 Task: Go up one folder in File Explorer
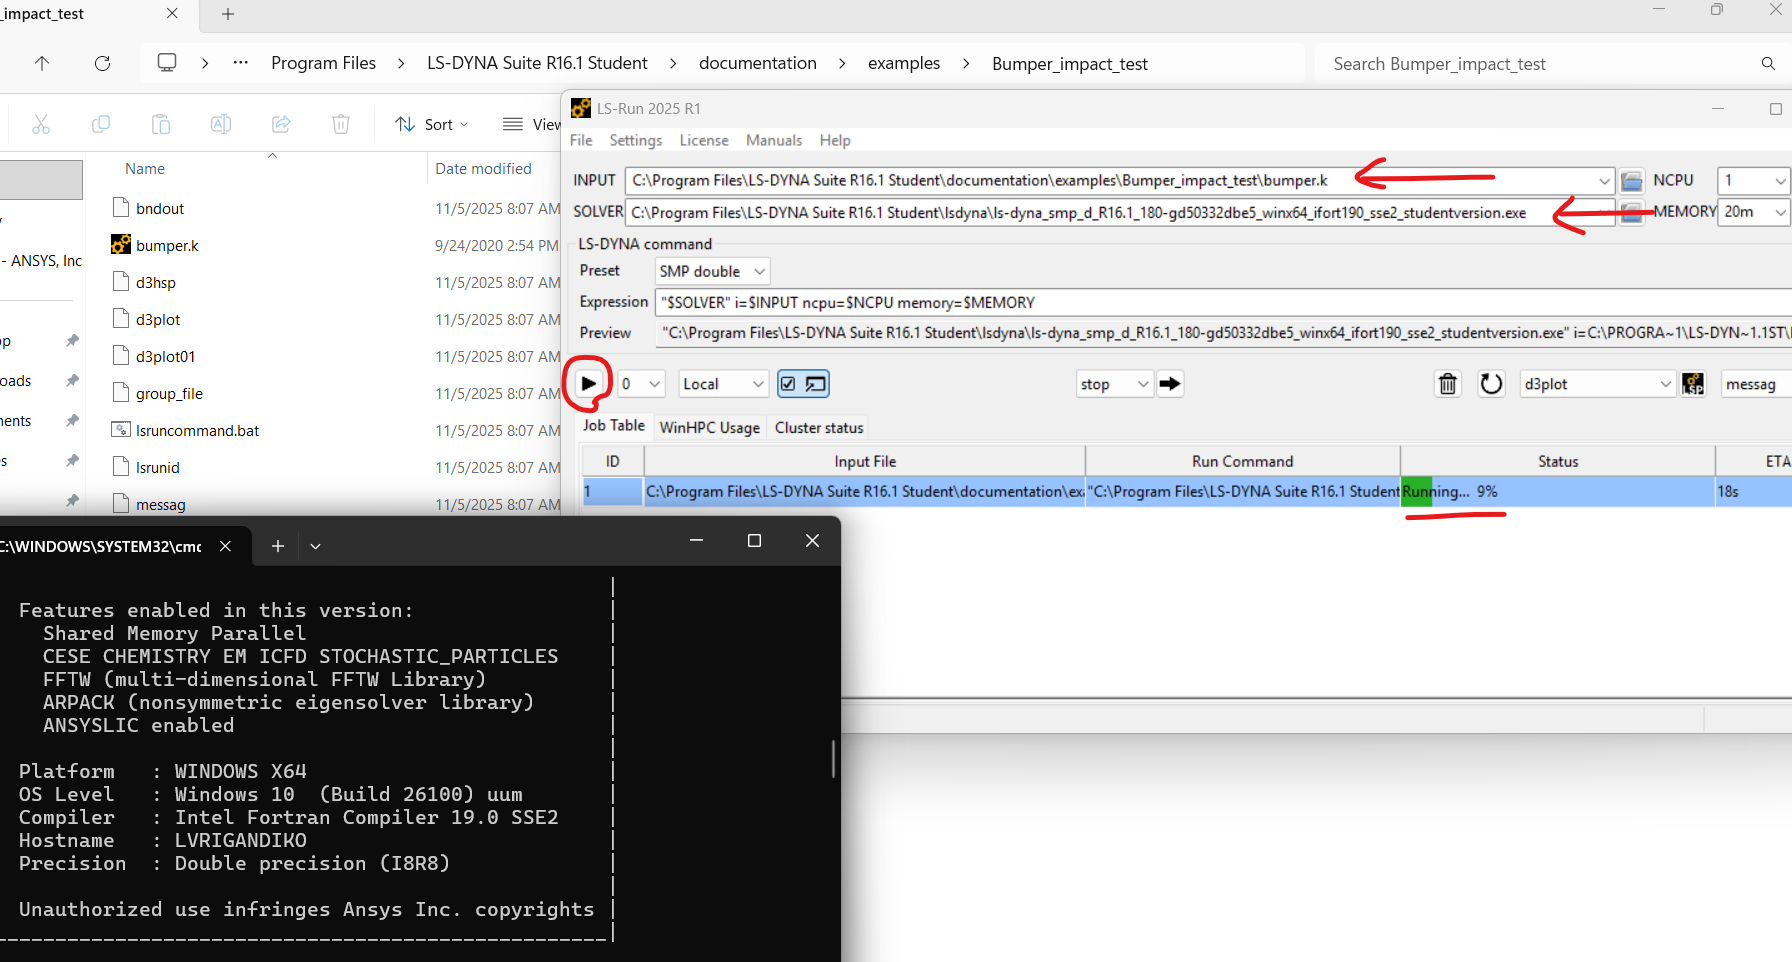42,63
